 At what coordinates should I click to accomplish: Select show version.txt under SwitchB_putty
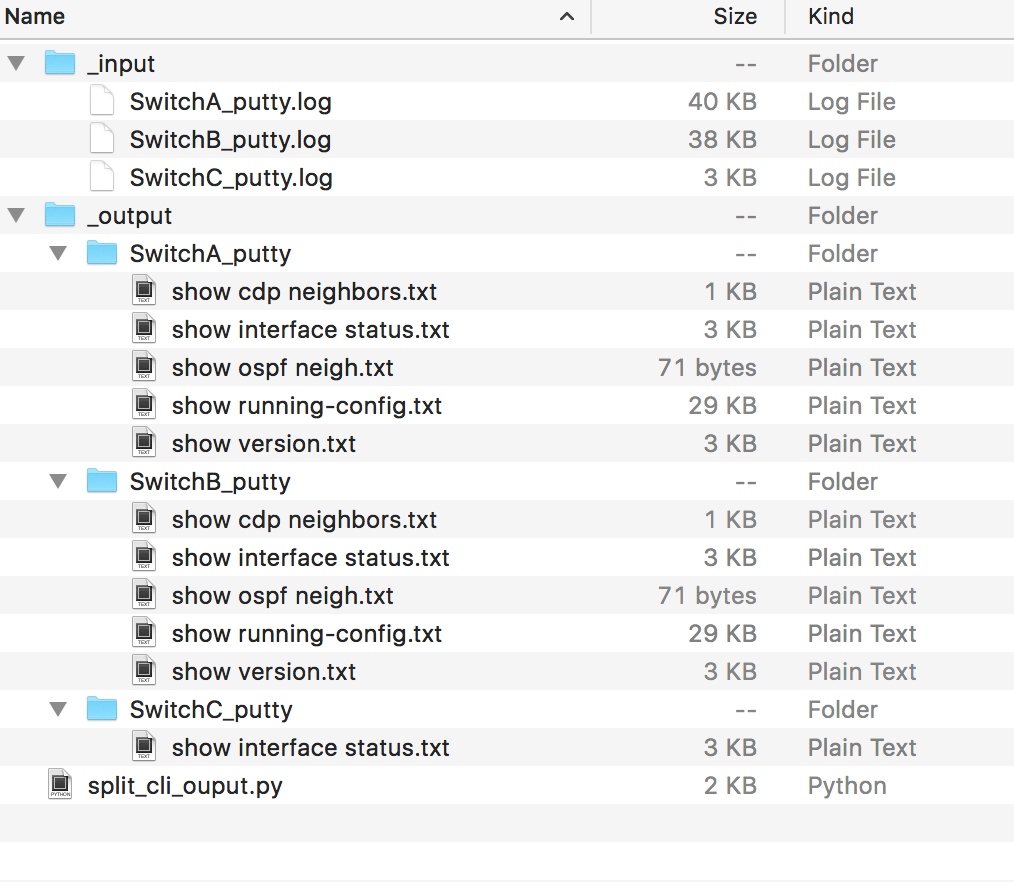264,672
